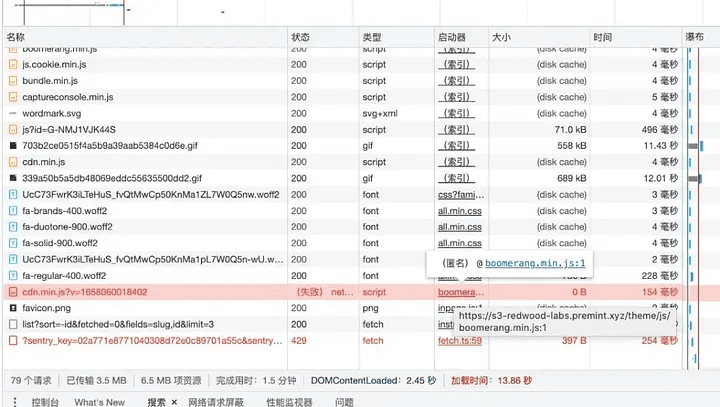Sort requests by 启动器 column
The width and height of the screenshot is (720, 407).
(x=461, y=37)
